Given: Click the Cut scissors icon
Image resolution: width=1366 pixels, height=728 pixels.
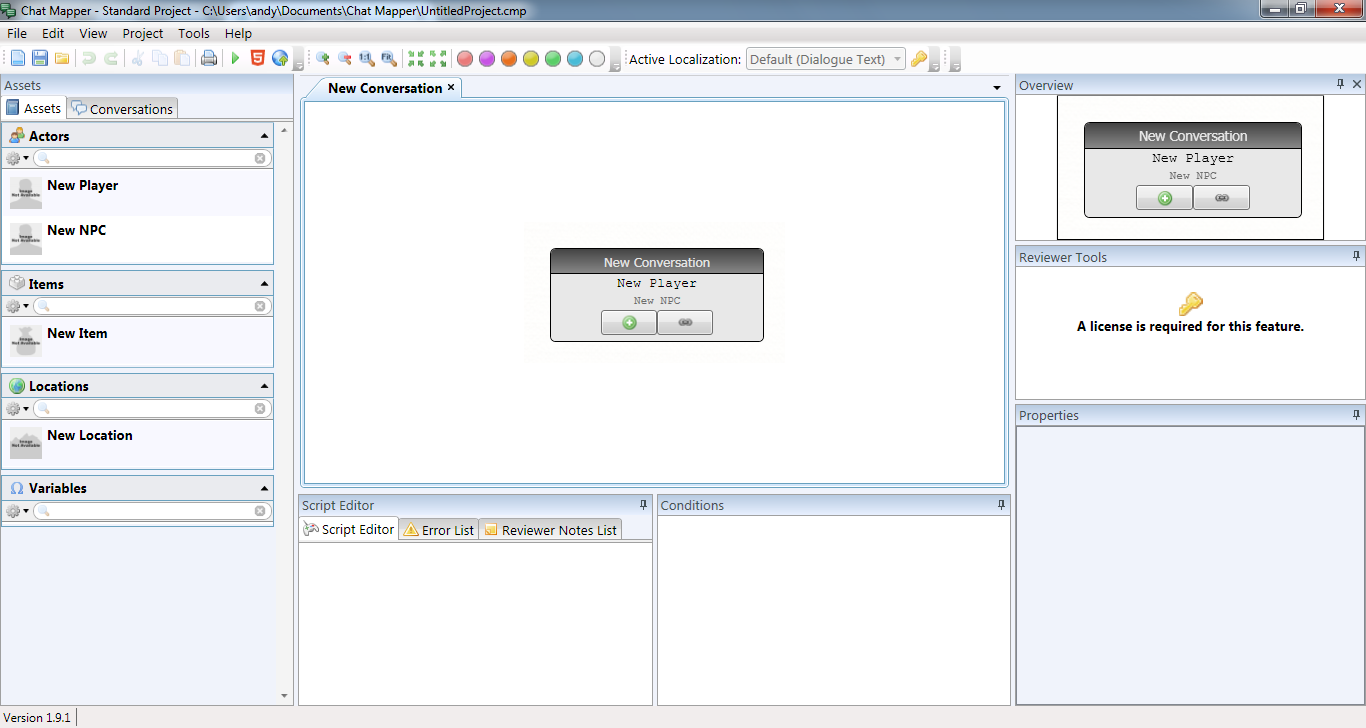Looking at the screenshot, I should [x=138, y=59].
